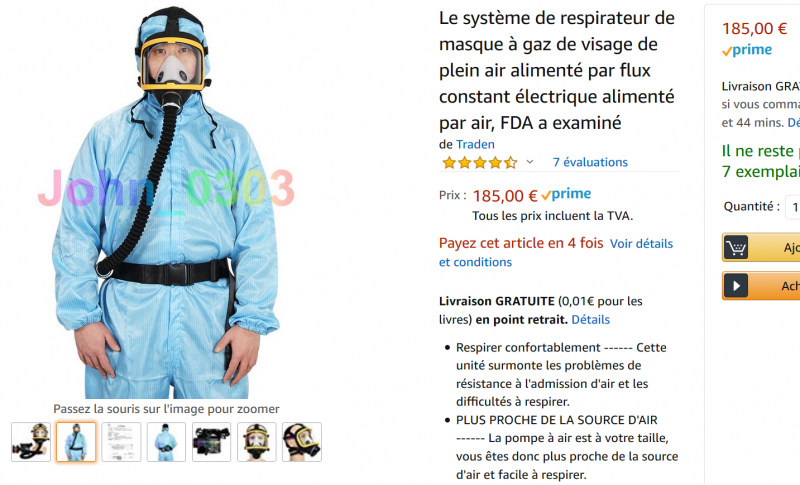800x485 pixels.
Task: Click the main product image
Action: click(x=166, y=202)
